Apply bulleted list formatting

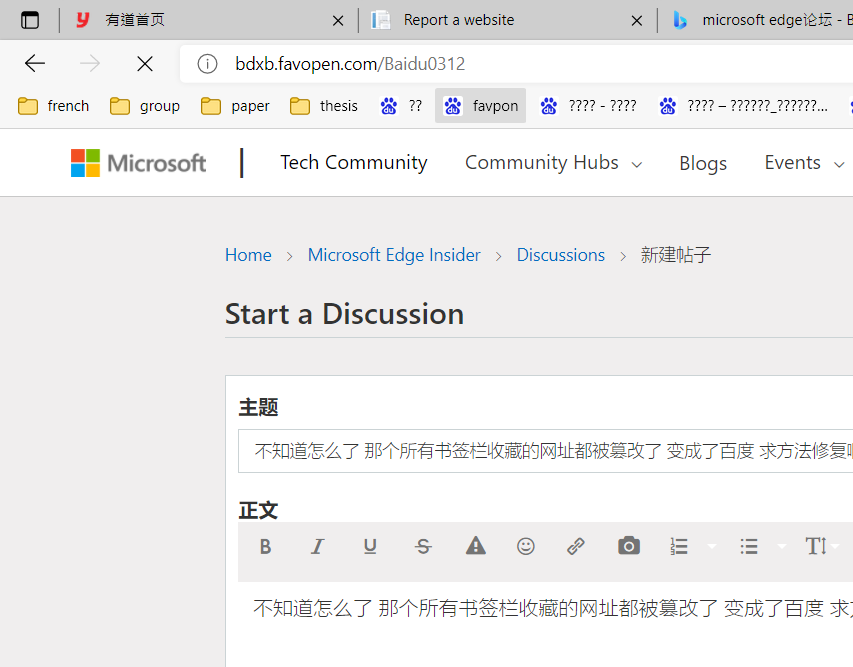click(x=749, y=546)
